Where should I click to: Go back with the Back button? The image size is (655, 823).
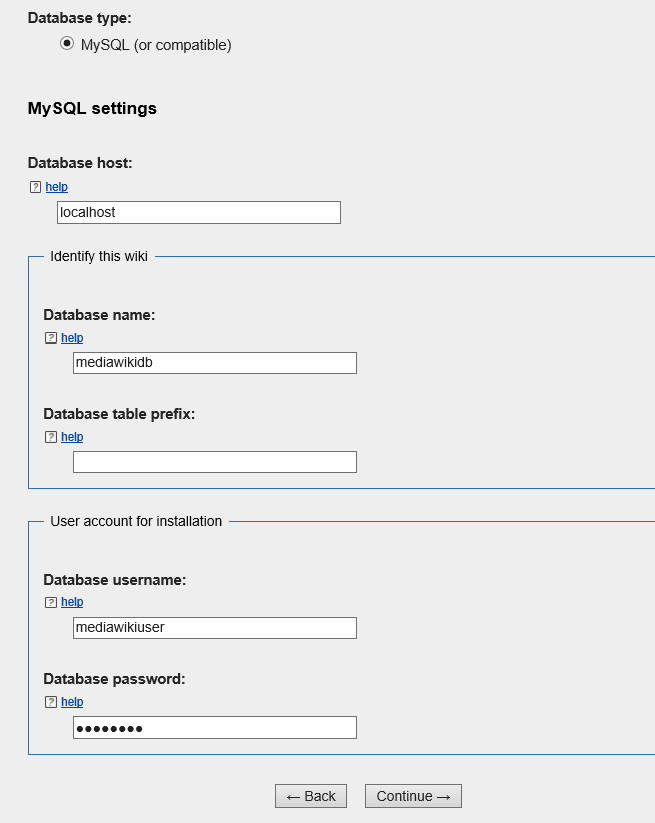click(311, 796)
